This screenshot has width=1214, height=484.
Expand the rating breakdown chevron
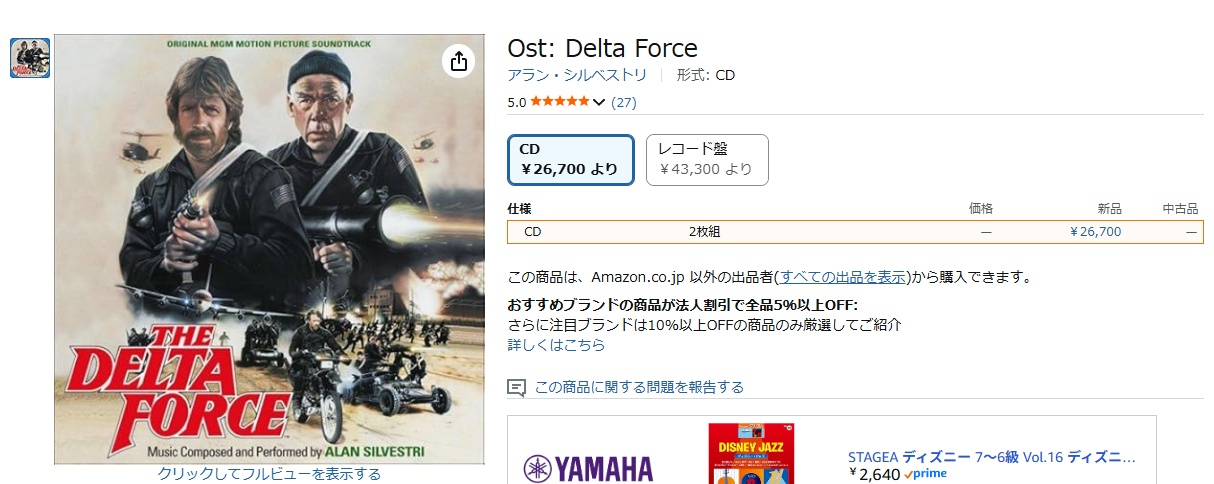(x=599, y=102)
